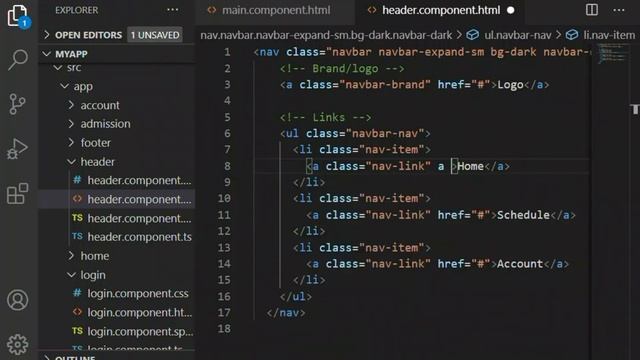Click the 1 UNSAVED badge
Image resolution: width=640 pixels, height=360 pixels.
[155, 35]
